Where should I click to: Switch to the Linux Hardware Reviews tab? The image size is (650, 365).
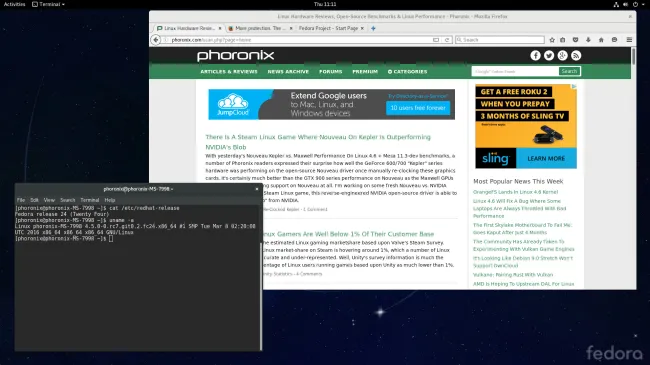click(x=189, y=28)
